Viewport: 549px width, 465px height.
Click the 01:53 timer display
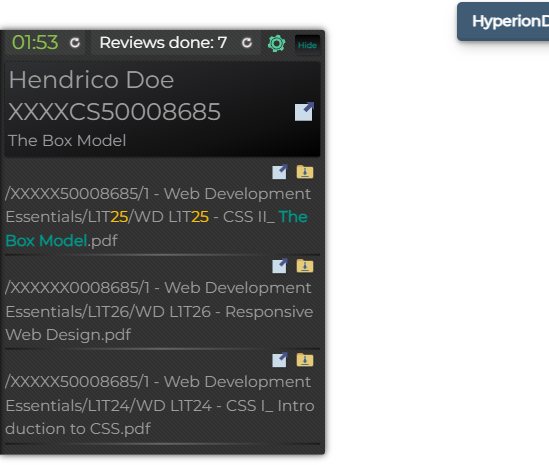pos(35,43)
